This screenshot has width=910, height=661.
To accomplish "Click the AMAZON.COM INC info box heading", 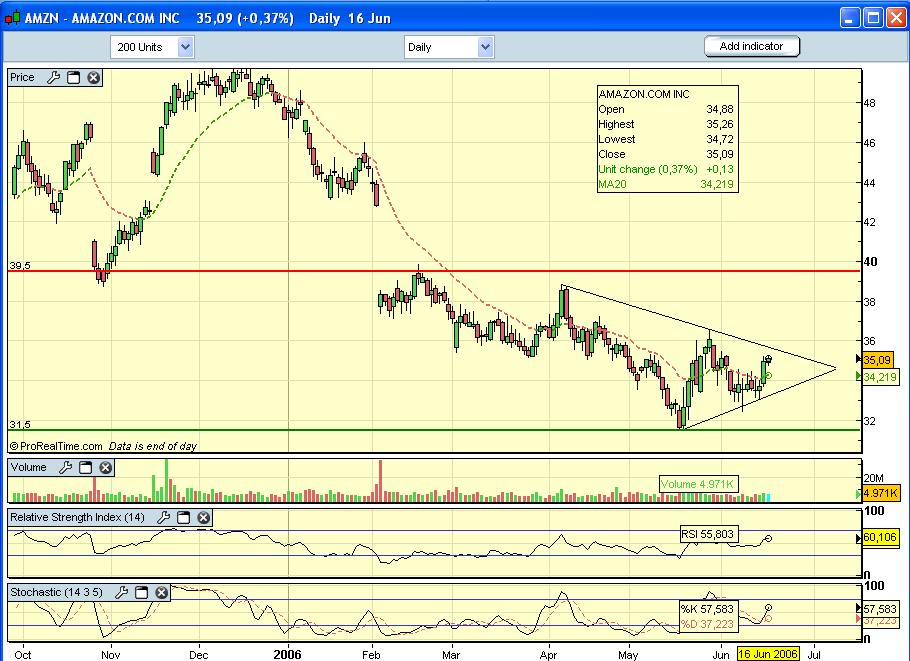I will pyautogui.click(x=644, y=94).
